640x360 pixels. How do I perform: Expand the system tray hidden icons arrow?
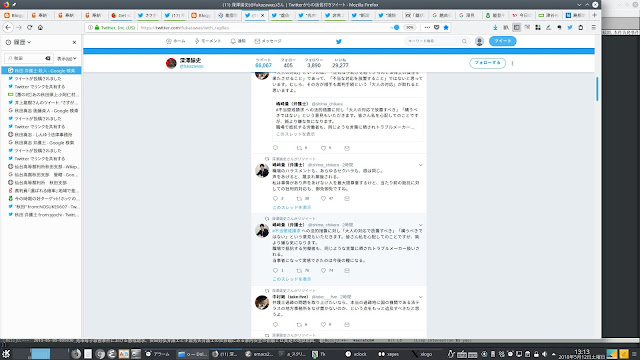(553, 354)
